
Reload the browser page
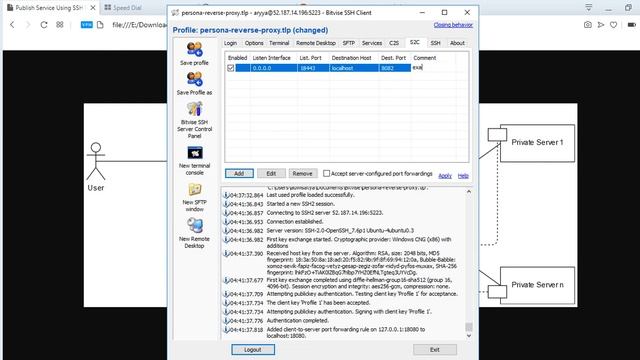[44, 25]
